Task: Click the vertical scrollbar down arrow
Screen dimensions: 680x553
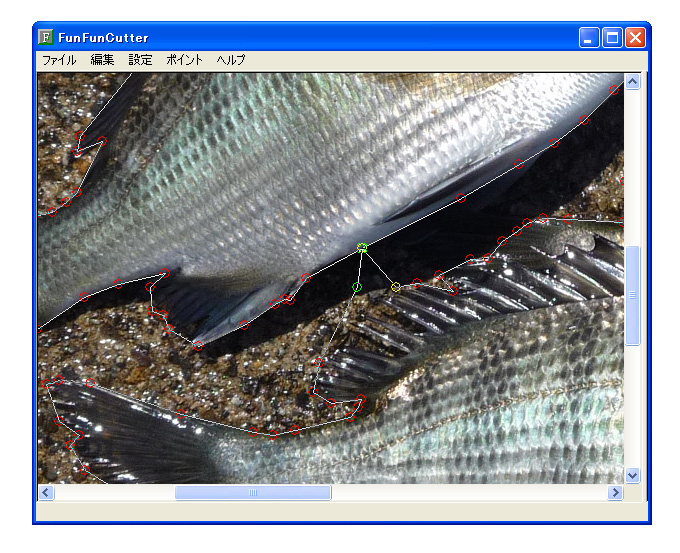Action: tap(632, 475)
